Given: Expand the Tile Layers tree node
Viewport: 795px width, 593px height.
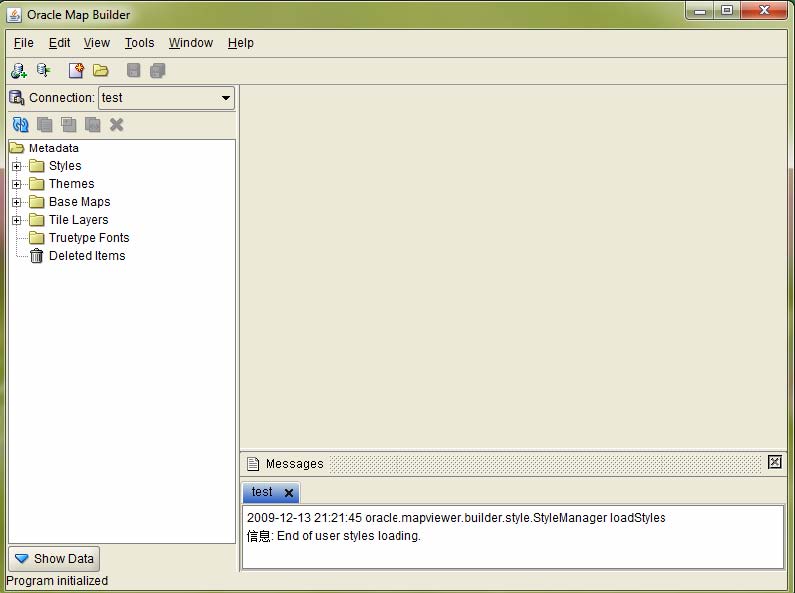Looking at the screenshot, I should [x=17, y=220].
